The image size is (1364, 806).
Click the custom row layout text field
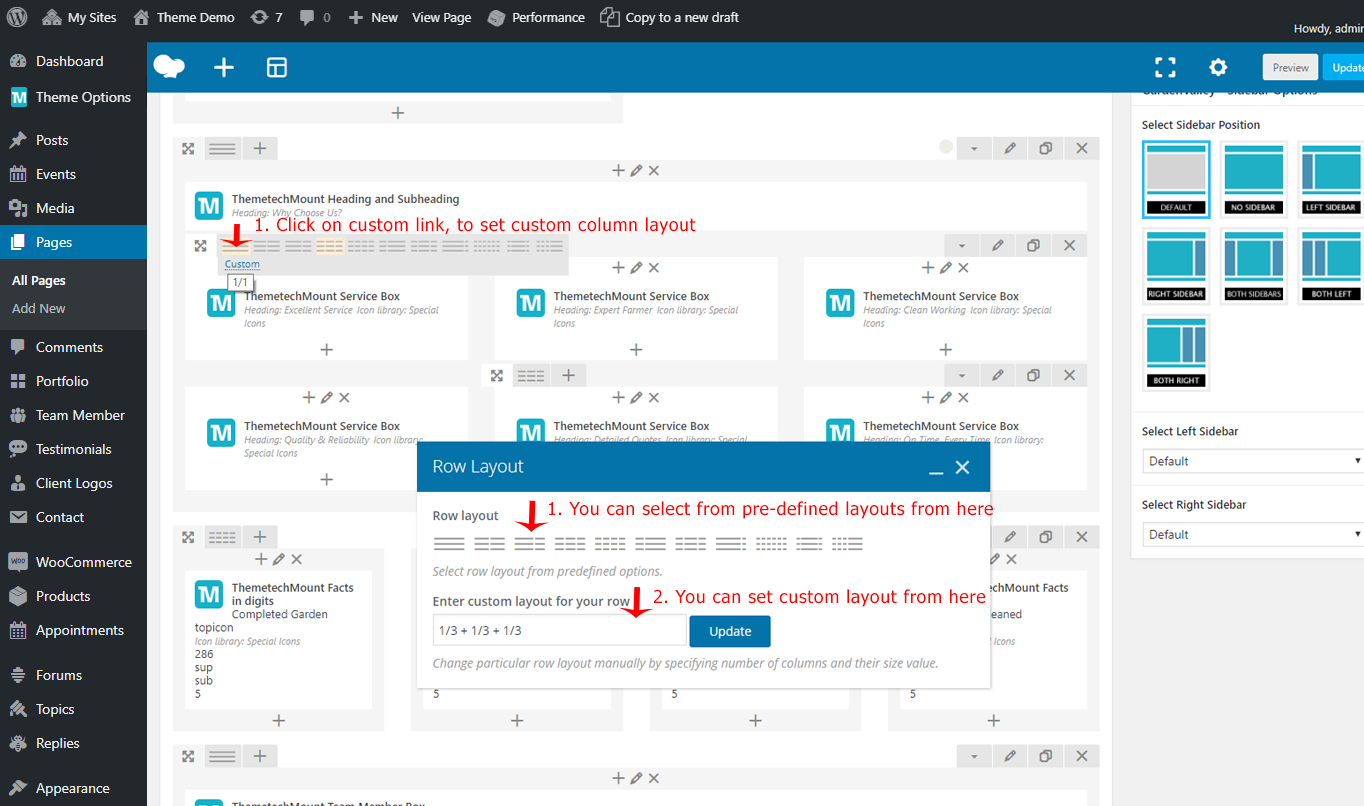559,631
